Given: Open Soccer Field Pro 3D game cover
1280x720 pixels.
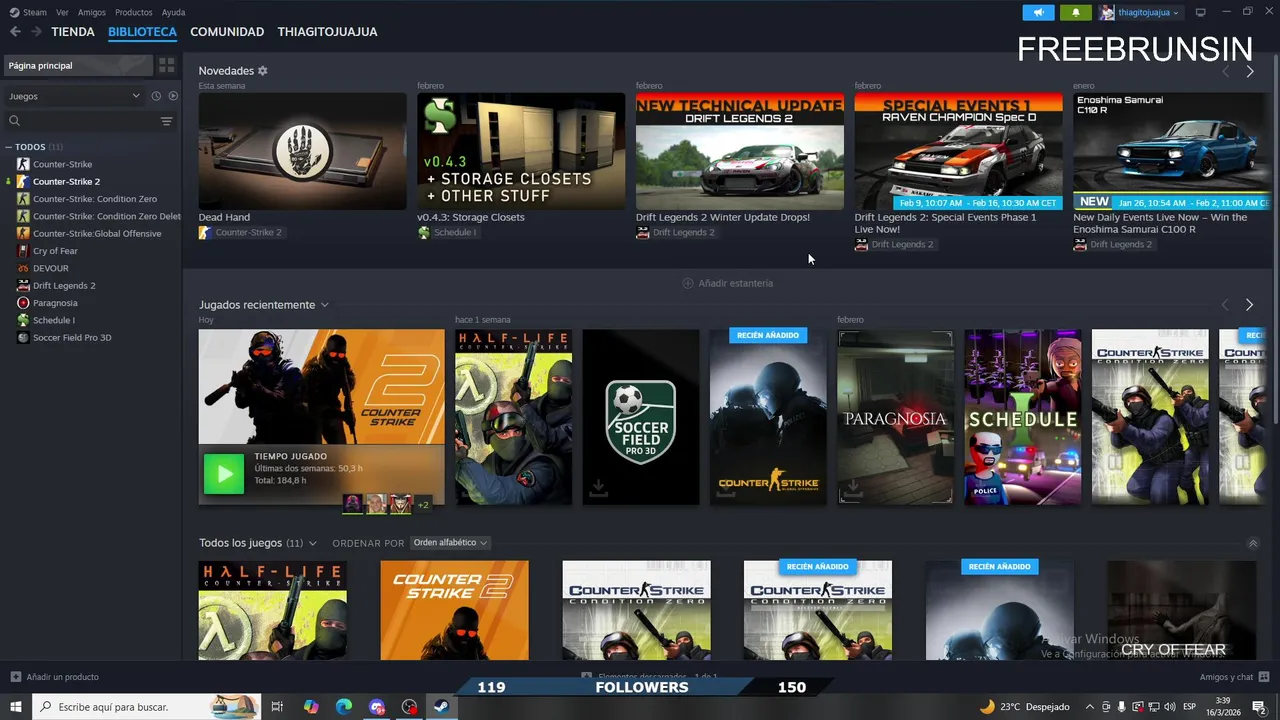Looking at the screenshot, I should (641, 417).
